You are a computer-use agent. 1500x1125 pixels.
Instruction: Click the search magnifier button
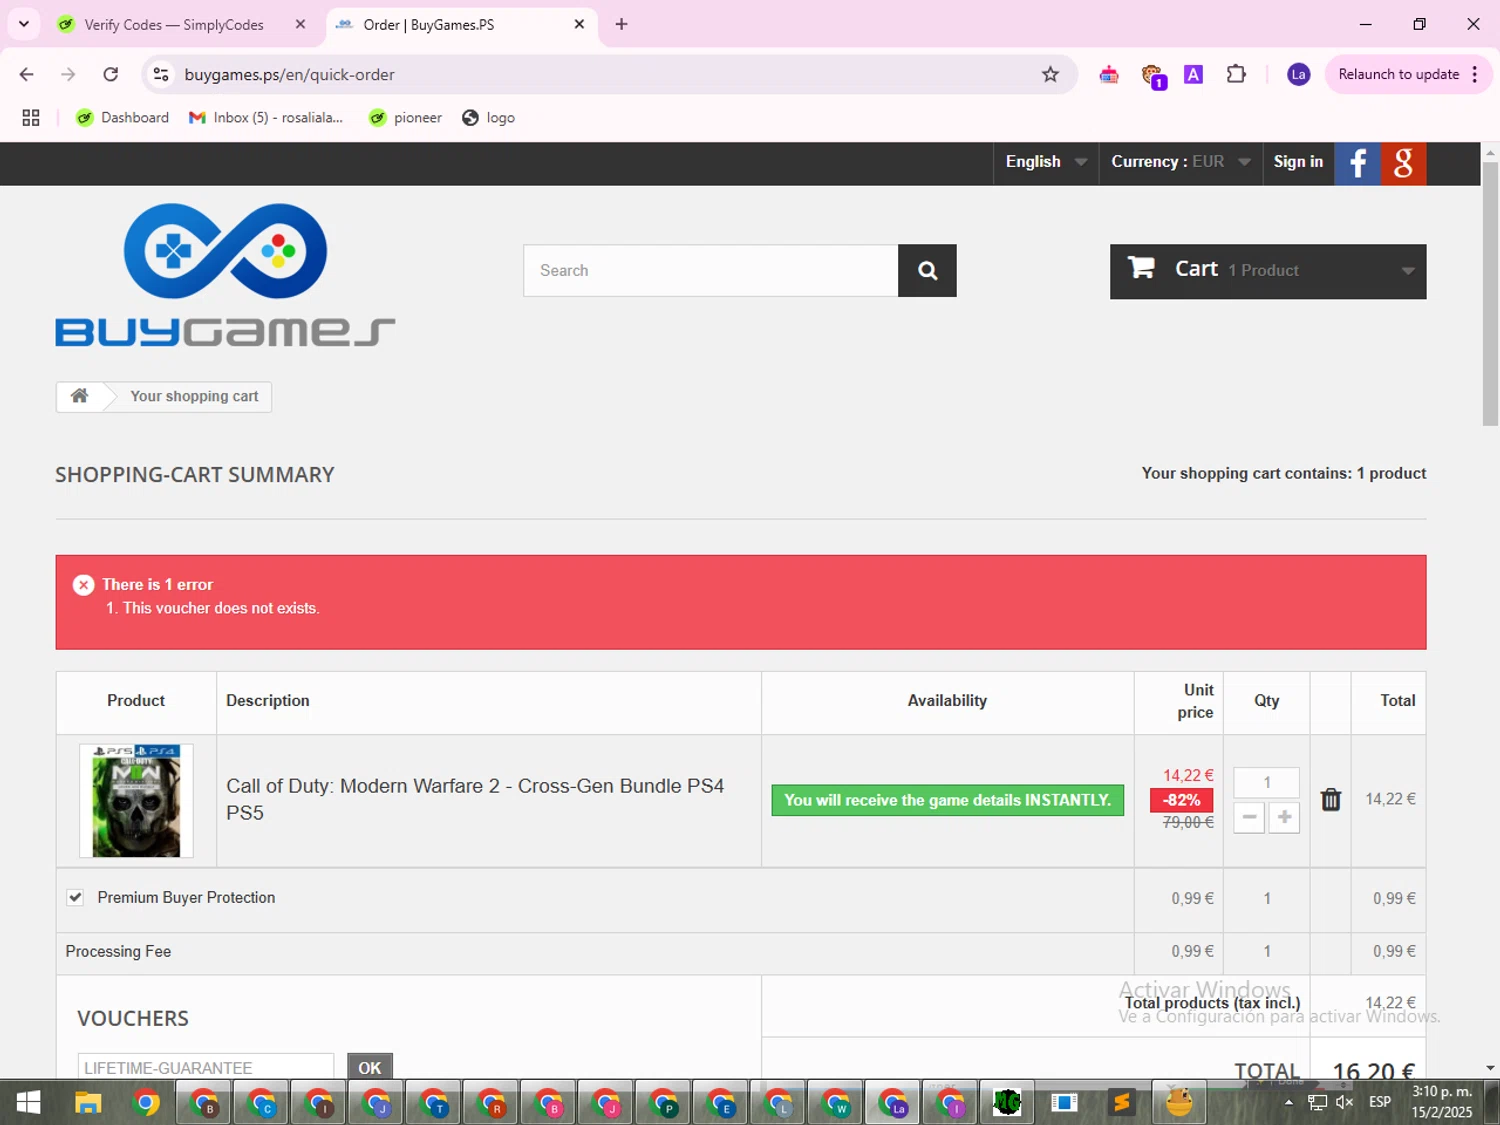click(927, 271)
